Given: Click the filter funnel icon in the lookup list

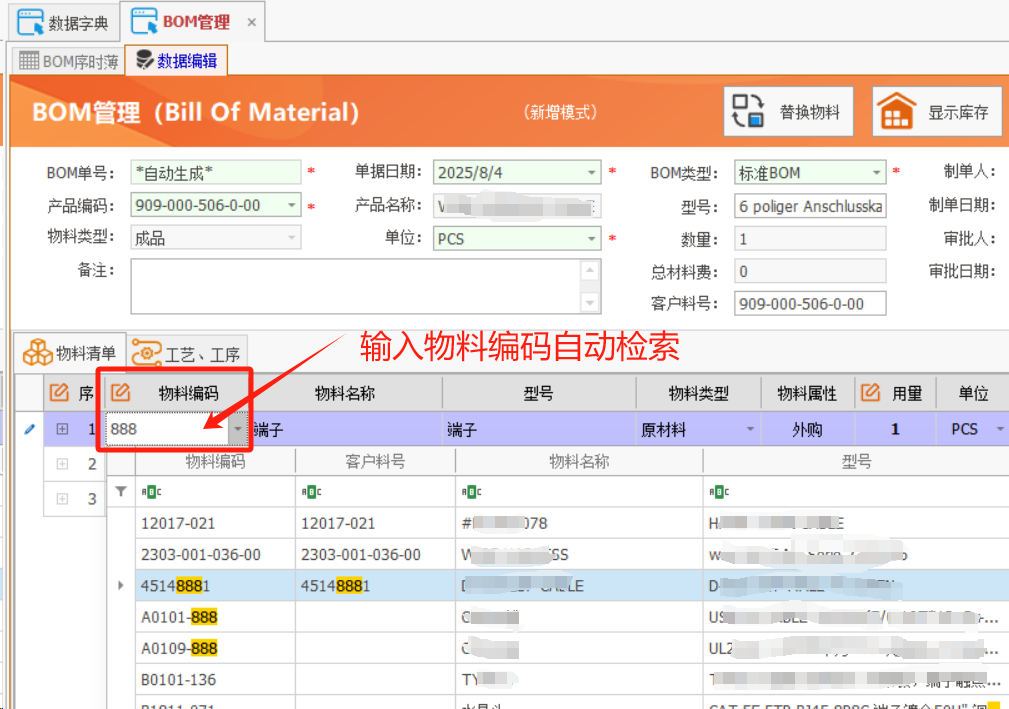Looking at the screenshot, I should coord(120,492).
